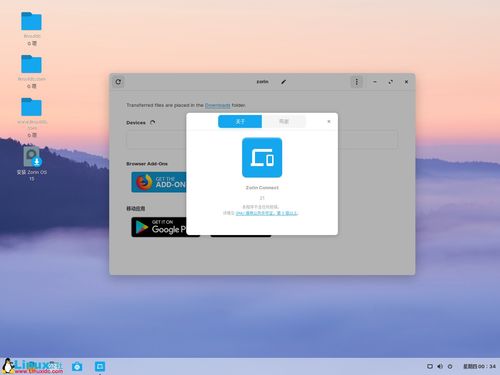Open the three-dot menu in the header bar

point(356,82)
